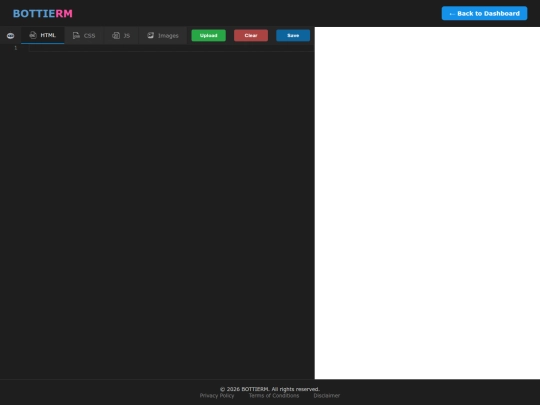
Task: Click the BOTTIERM logo
Action: coord(43,13)
